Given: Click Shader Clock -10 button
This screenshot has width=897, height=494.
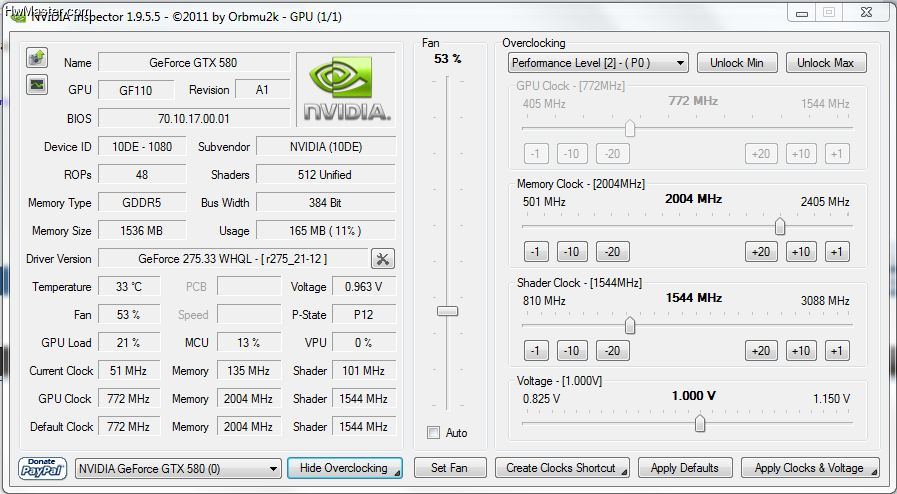Looking at the screenshot, I should tap(572, 350).
